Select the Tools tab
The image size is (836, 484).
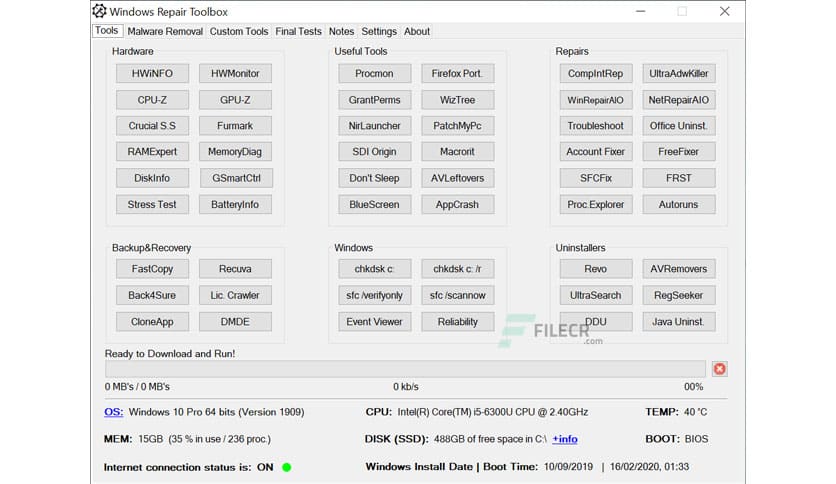pyautogui.click(x=107, y=31)
